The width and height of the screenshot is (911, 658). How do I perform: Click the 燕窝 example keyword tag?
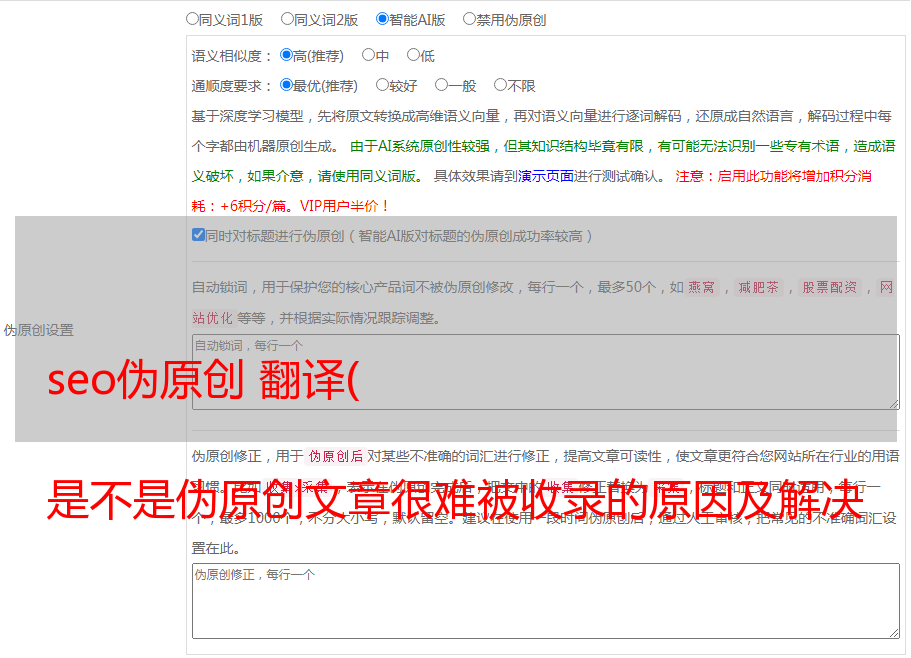click(702, 287)
